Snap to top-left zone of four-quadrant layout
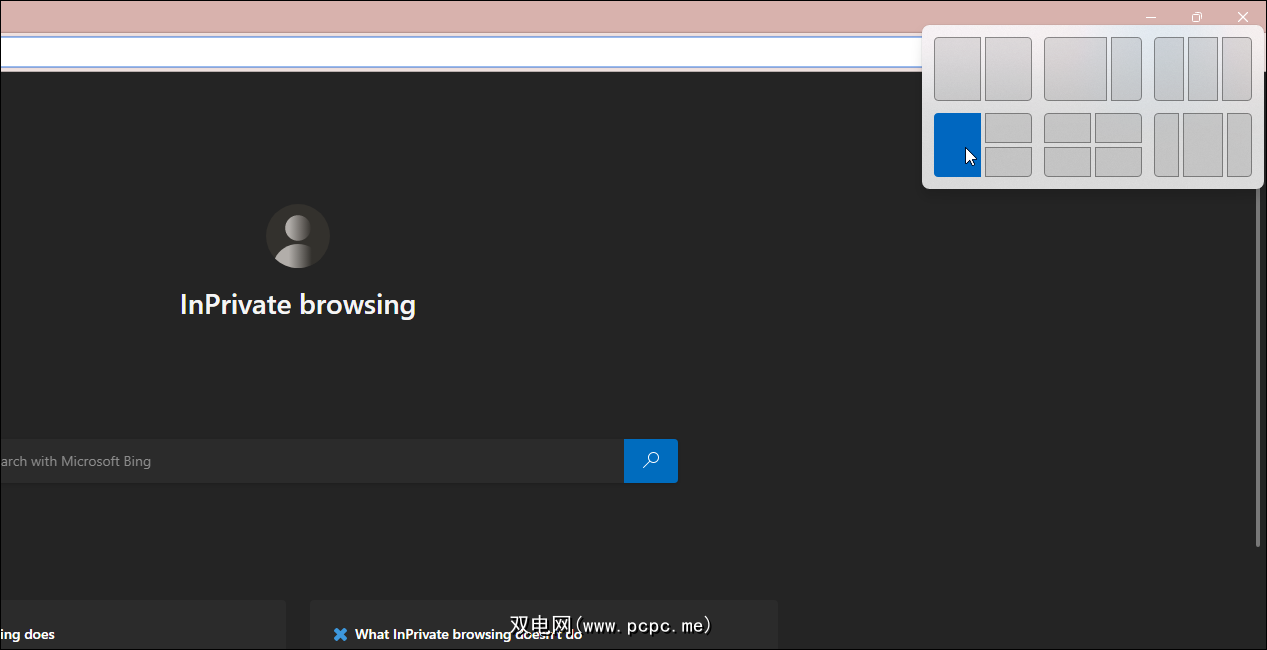 [x=1067, y=128]
